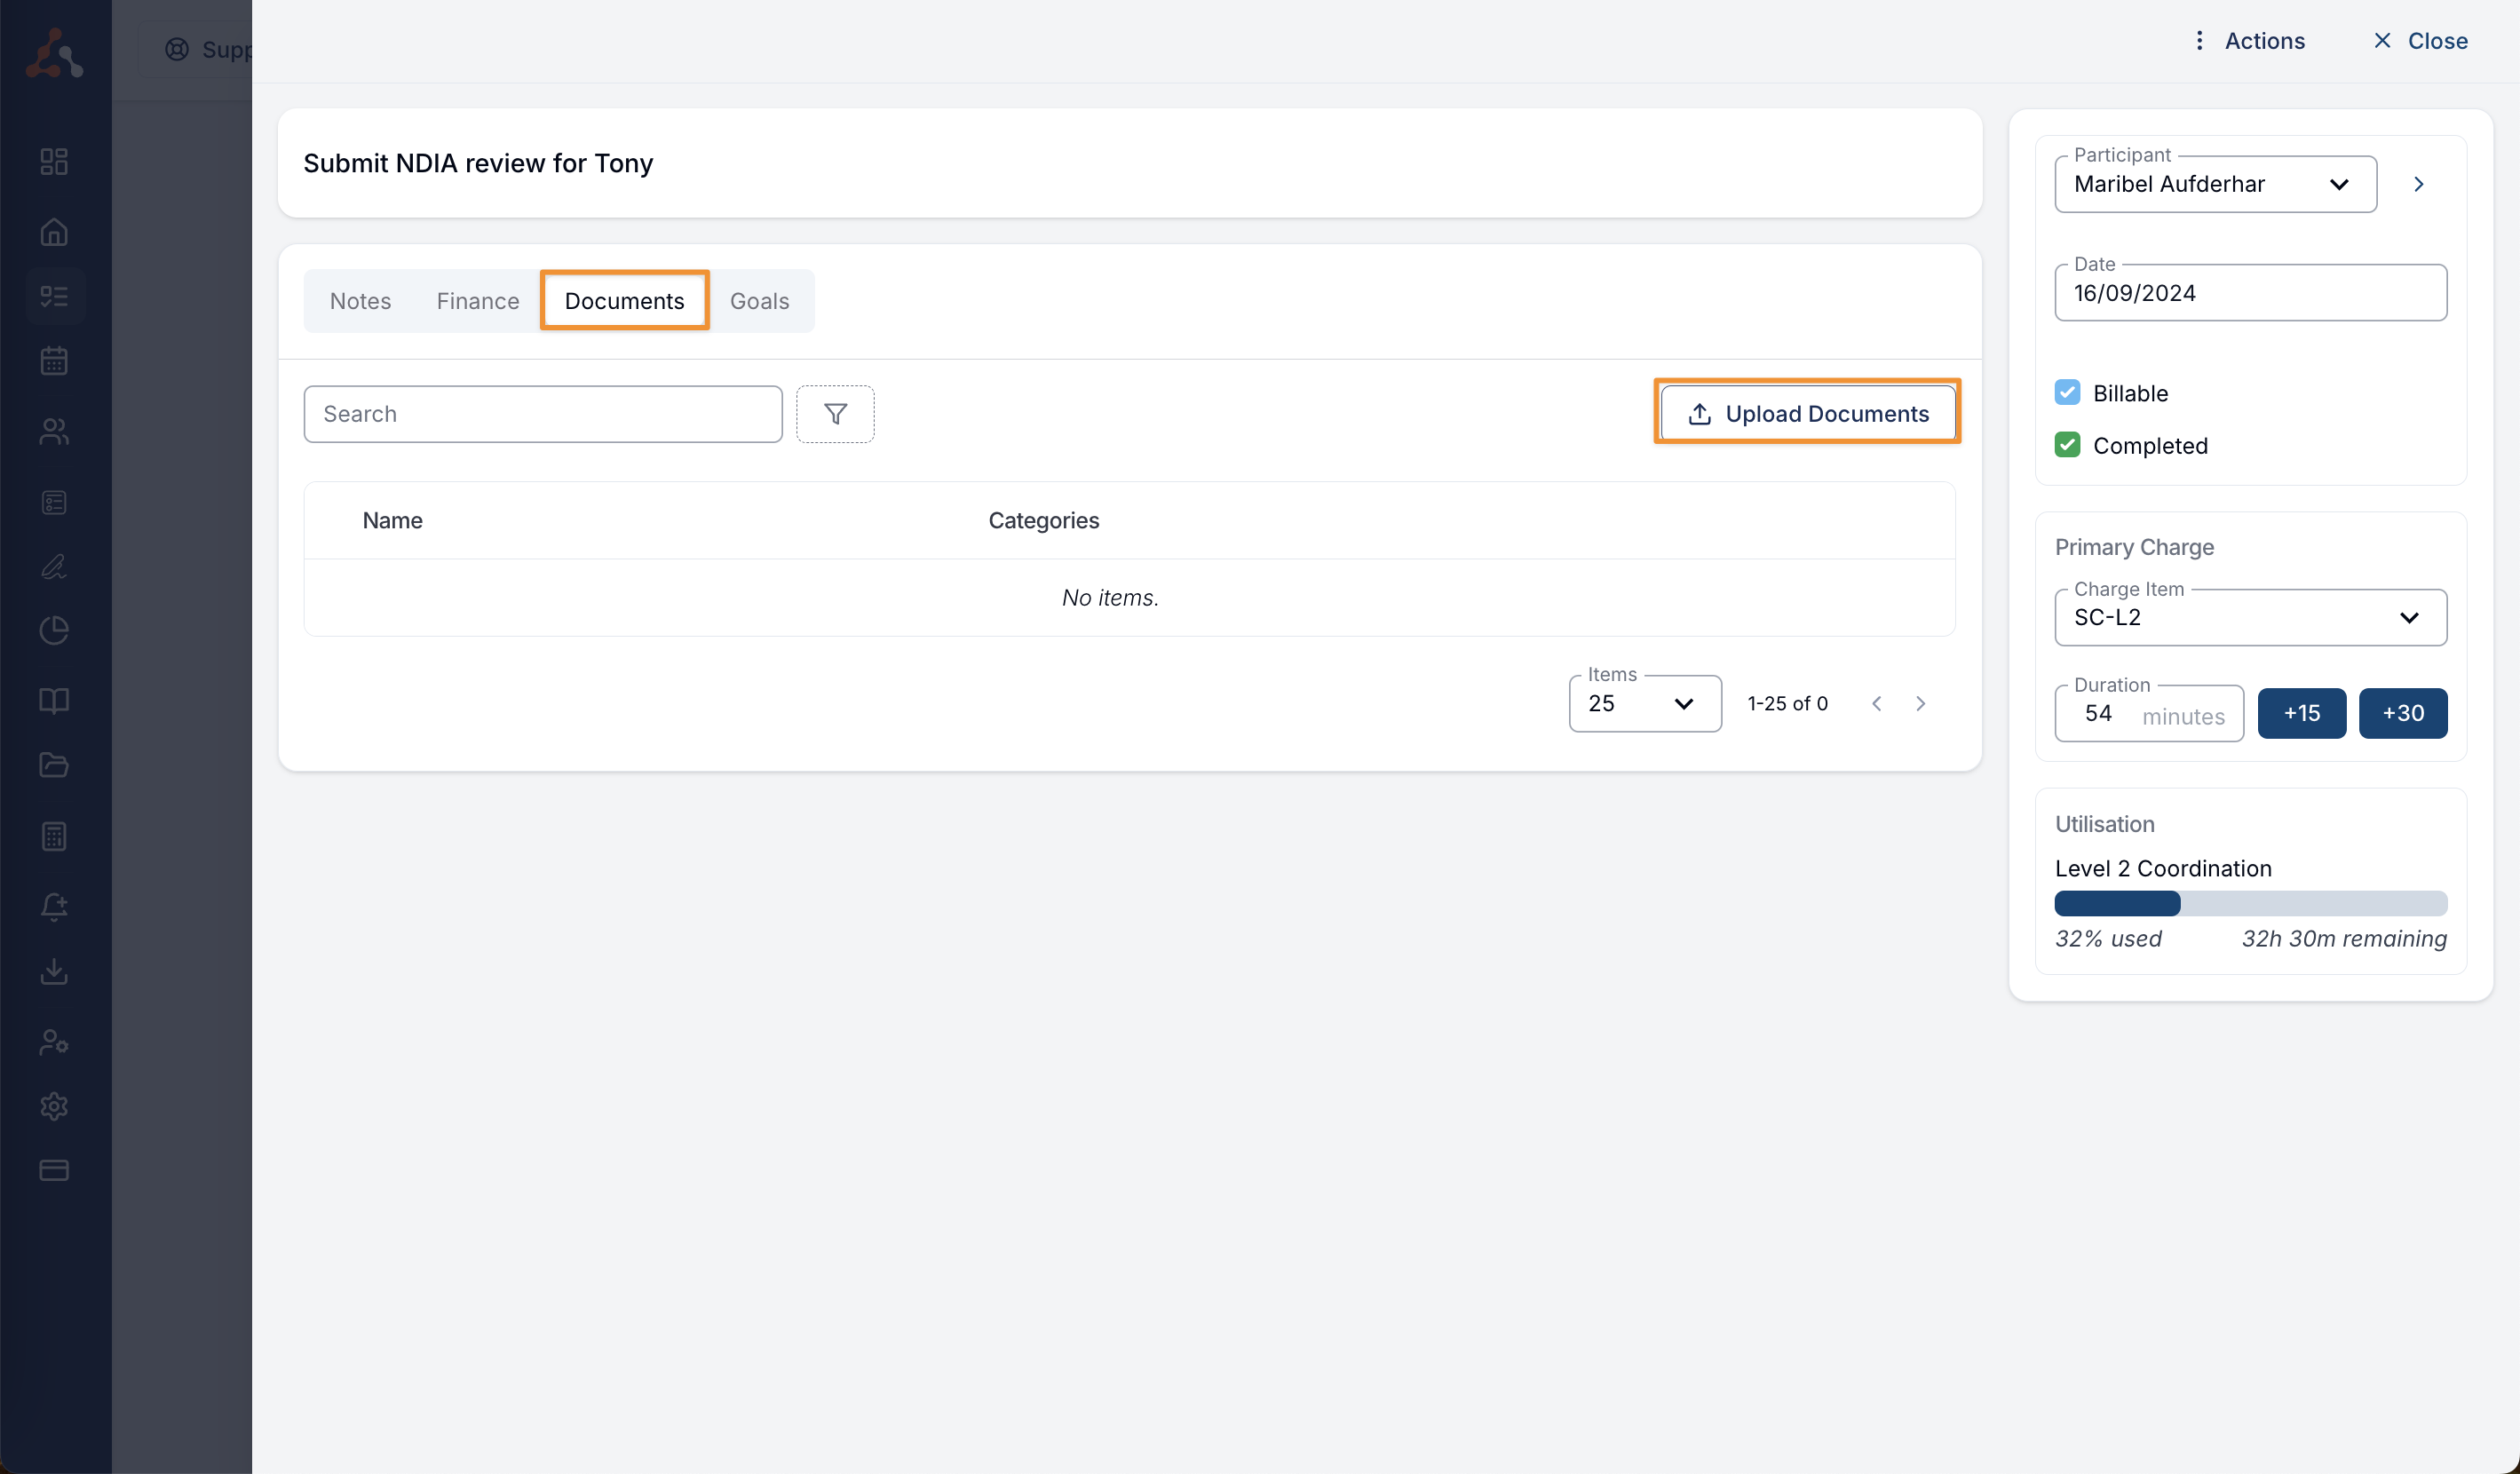Select the home icon in sidebar

[x=54, y=231]
